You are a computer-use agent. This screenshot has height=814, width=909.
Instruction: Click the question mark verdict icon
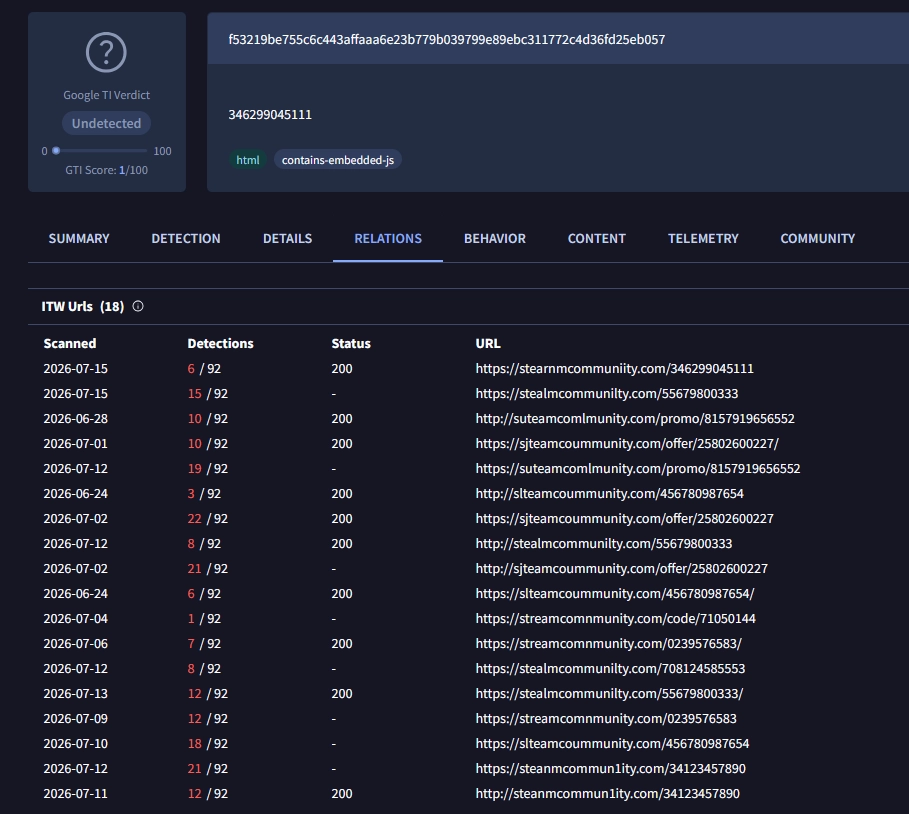(106, 52)
